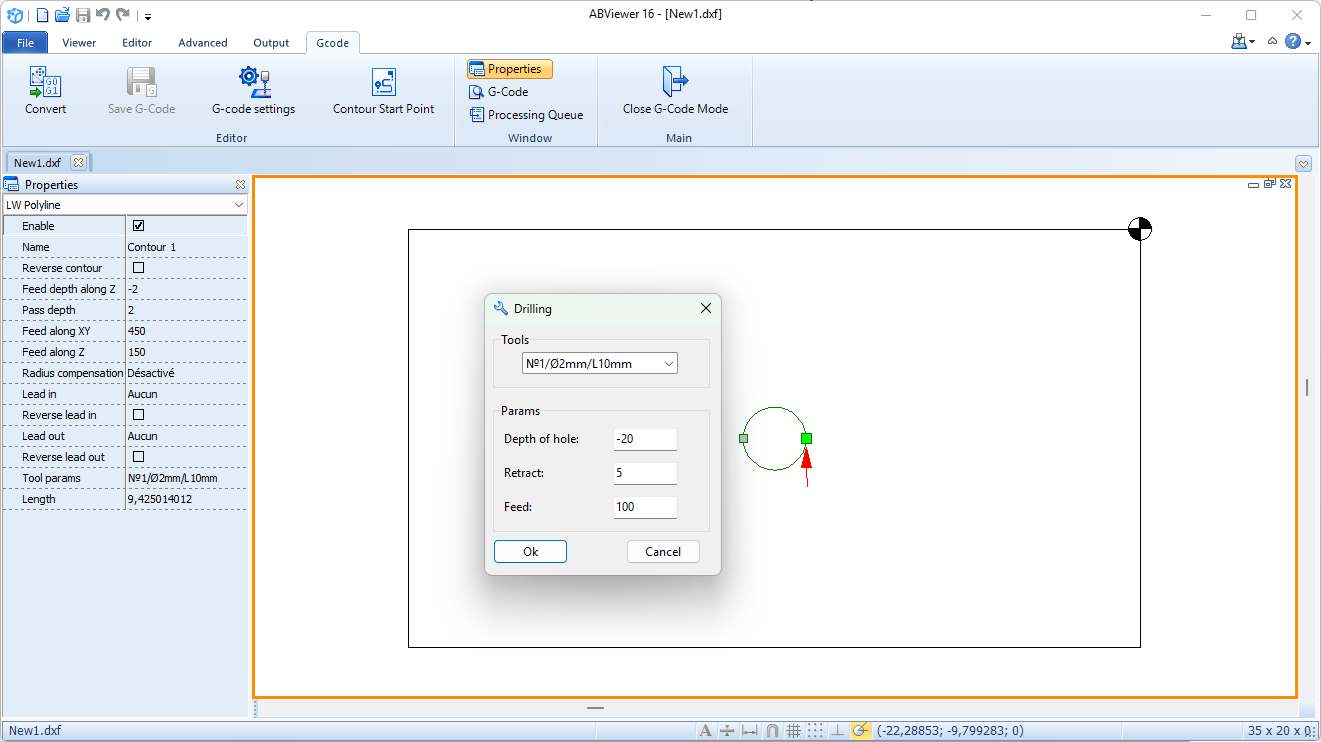Screen dimensions: 1321x742
Task: Click the Retract value field
Action: tap(644, 472)
